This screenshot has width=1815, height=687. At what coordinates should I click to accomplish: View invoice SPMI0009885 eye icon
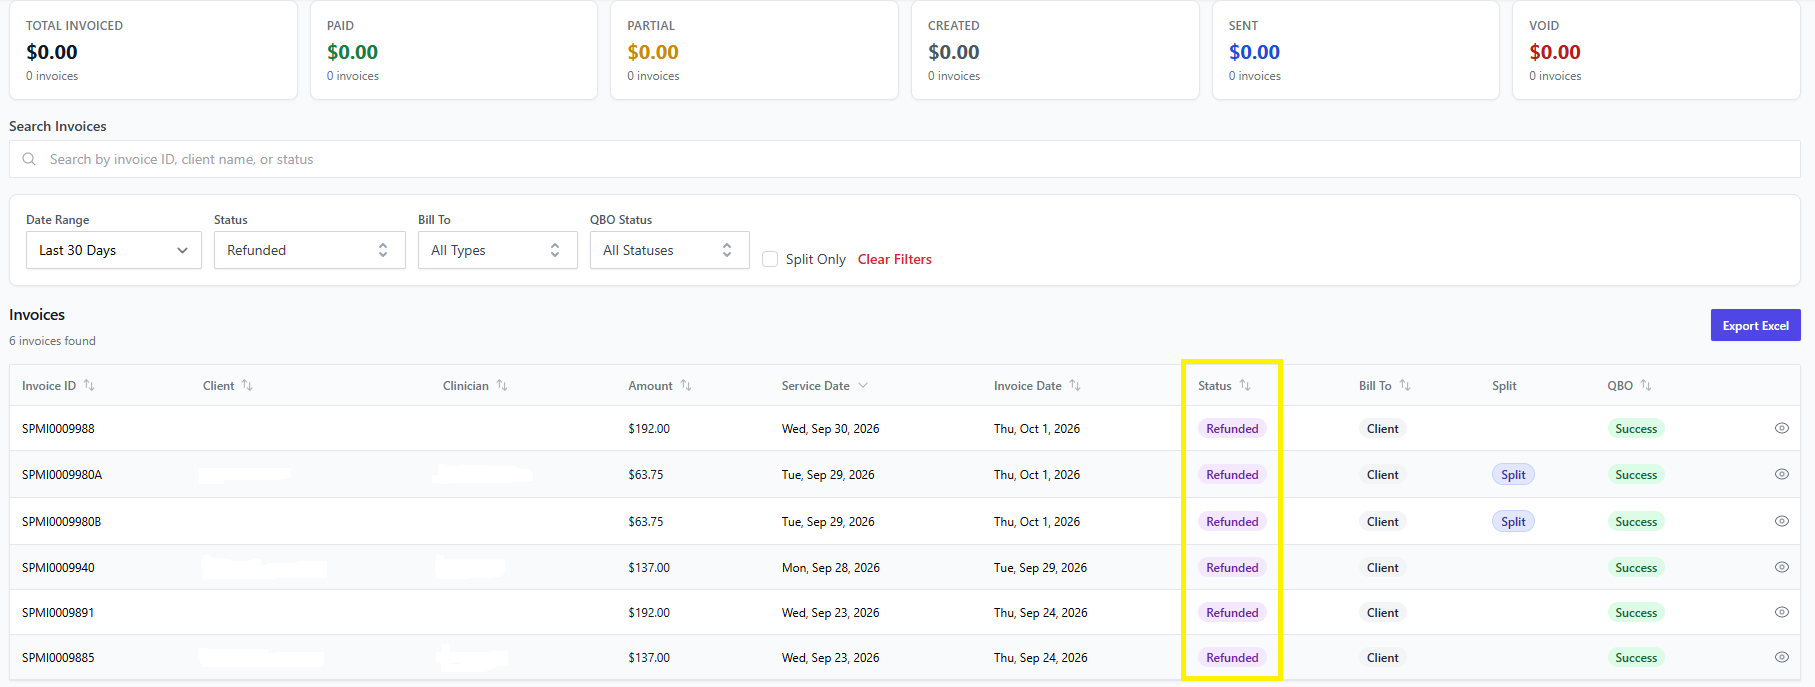tap(1781, 657)
